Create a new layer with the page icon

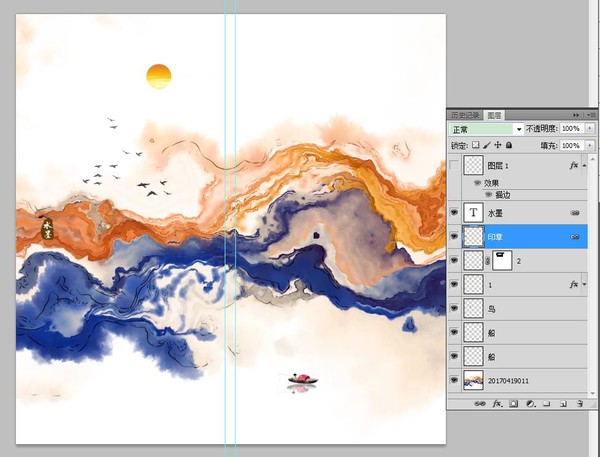(x=563, y=404)
